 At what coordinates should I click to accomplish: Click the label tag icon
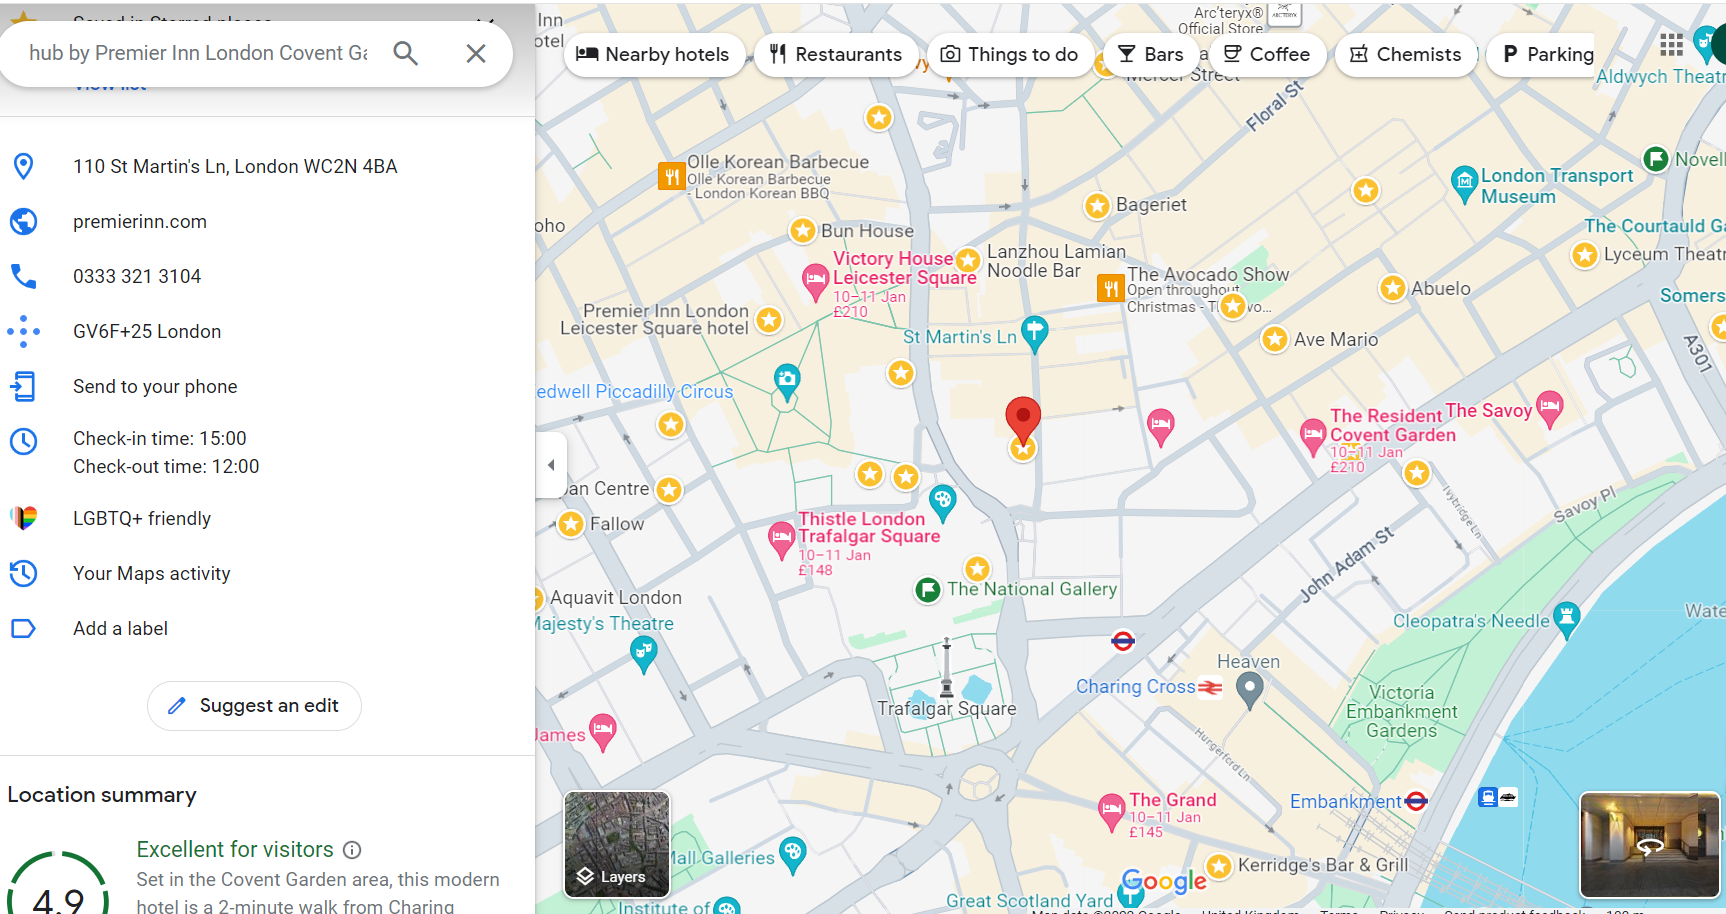23,628
